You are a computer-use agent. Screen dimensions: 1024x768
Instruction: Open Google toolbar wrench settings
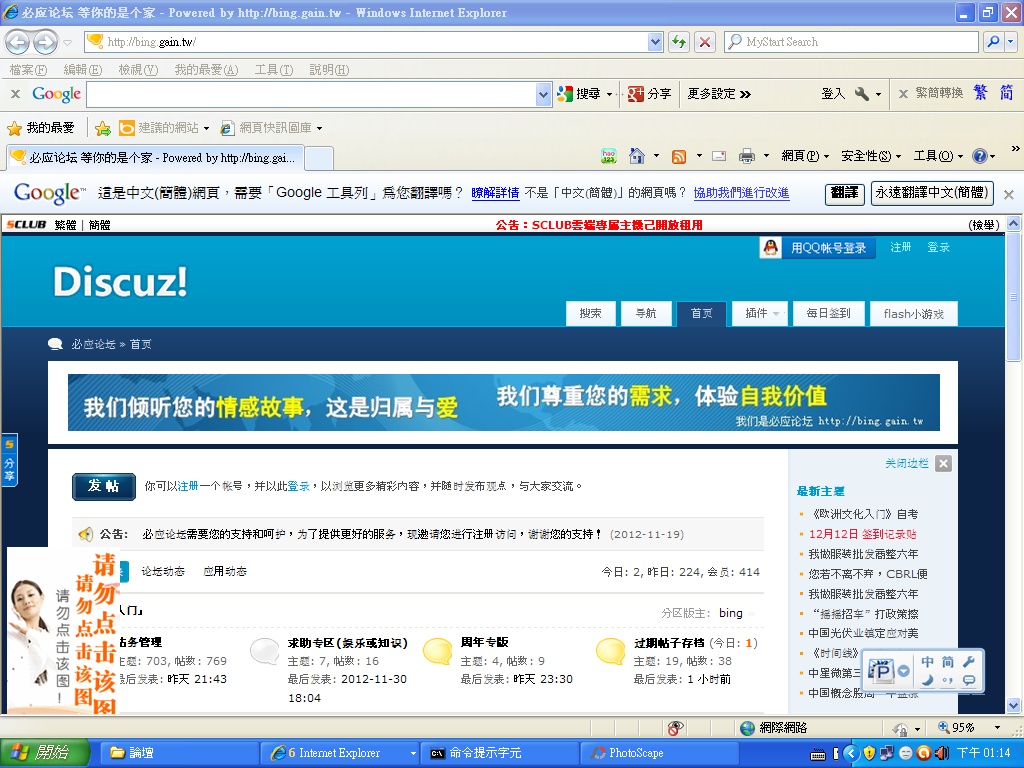point(862,94)
